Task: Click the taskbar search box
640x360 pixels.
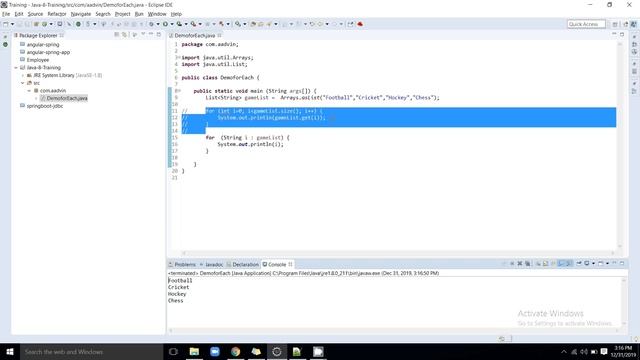Action: [x=91, y=352]
